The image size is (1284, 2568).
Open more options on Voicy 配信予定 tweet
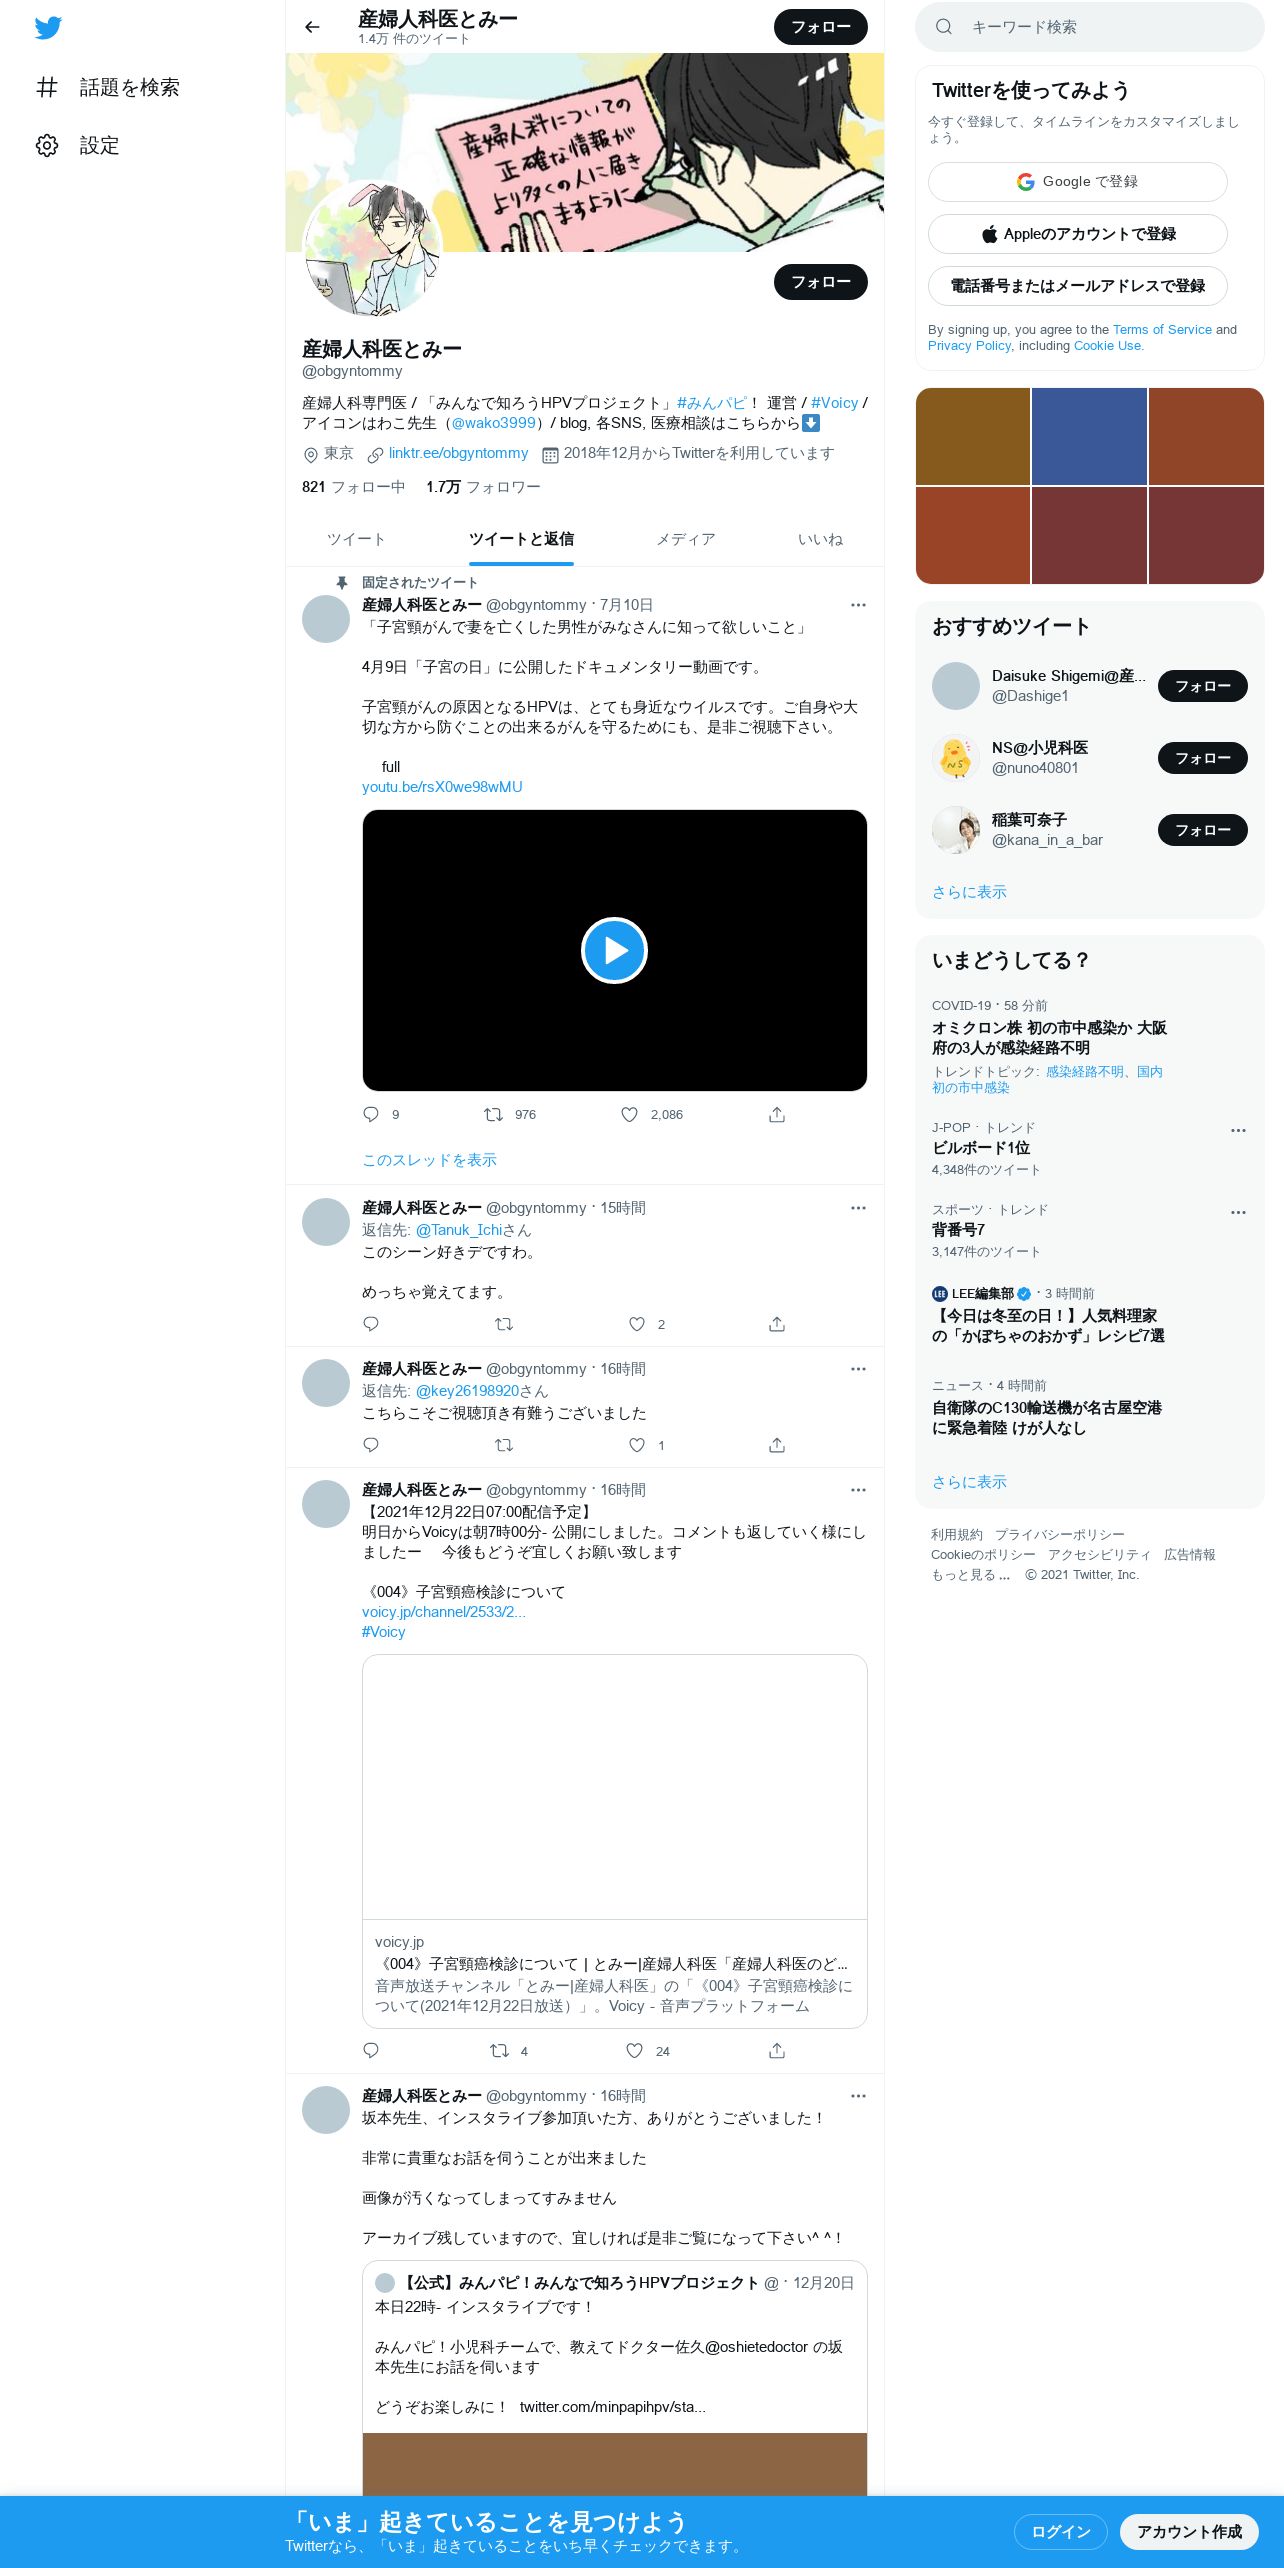(858, 1490)
